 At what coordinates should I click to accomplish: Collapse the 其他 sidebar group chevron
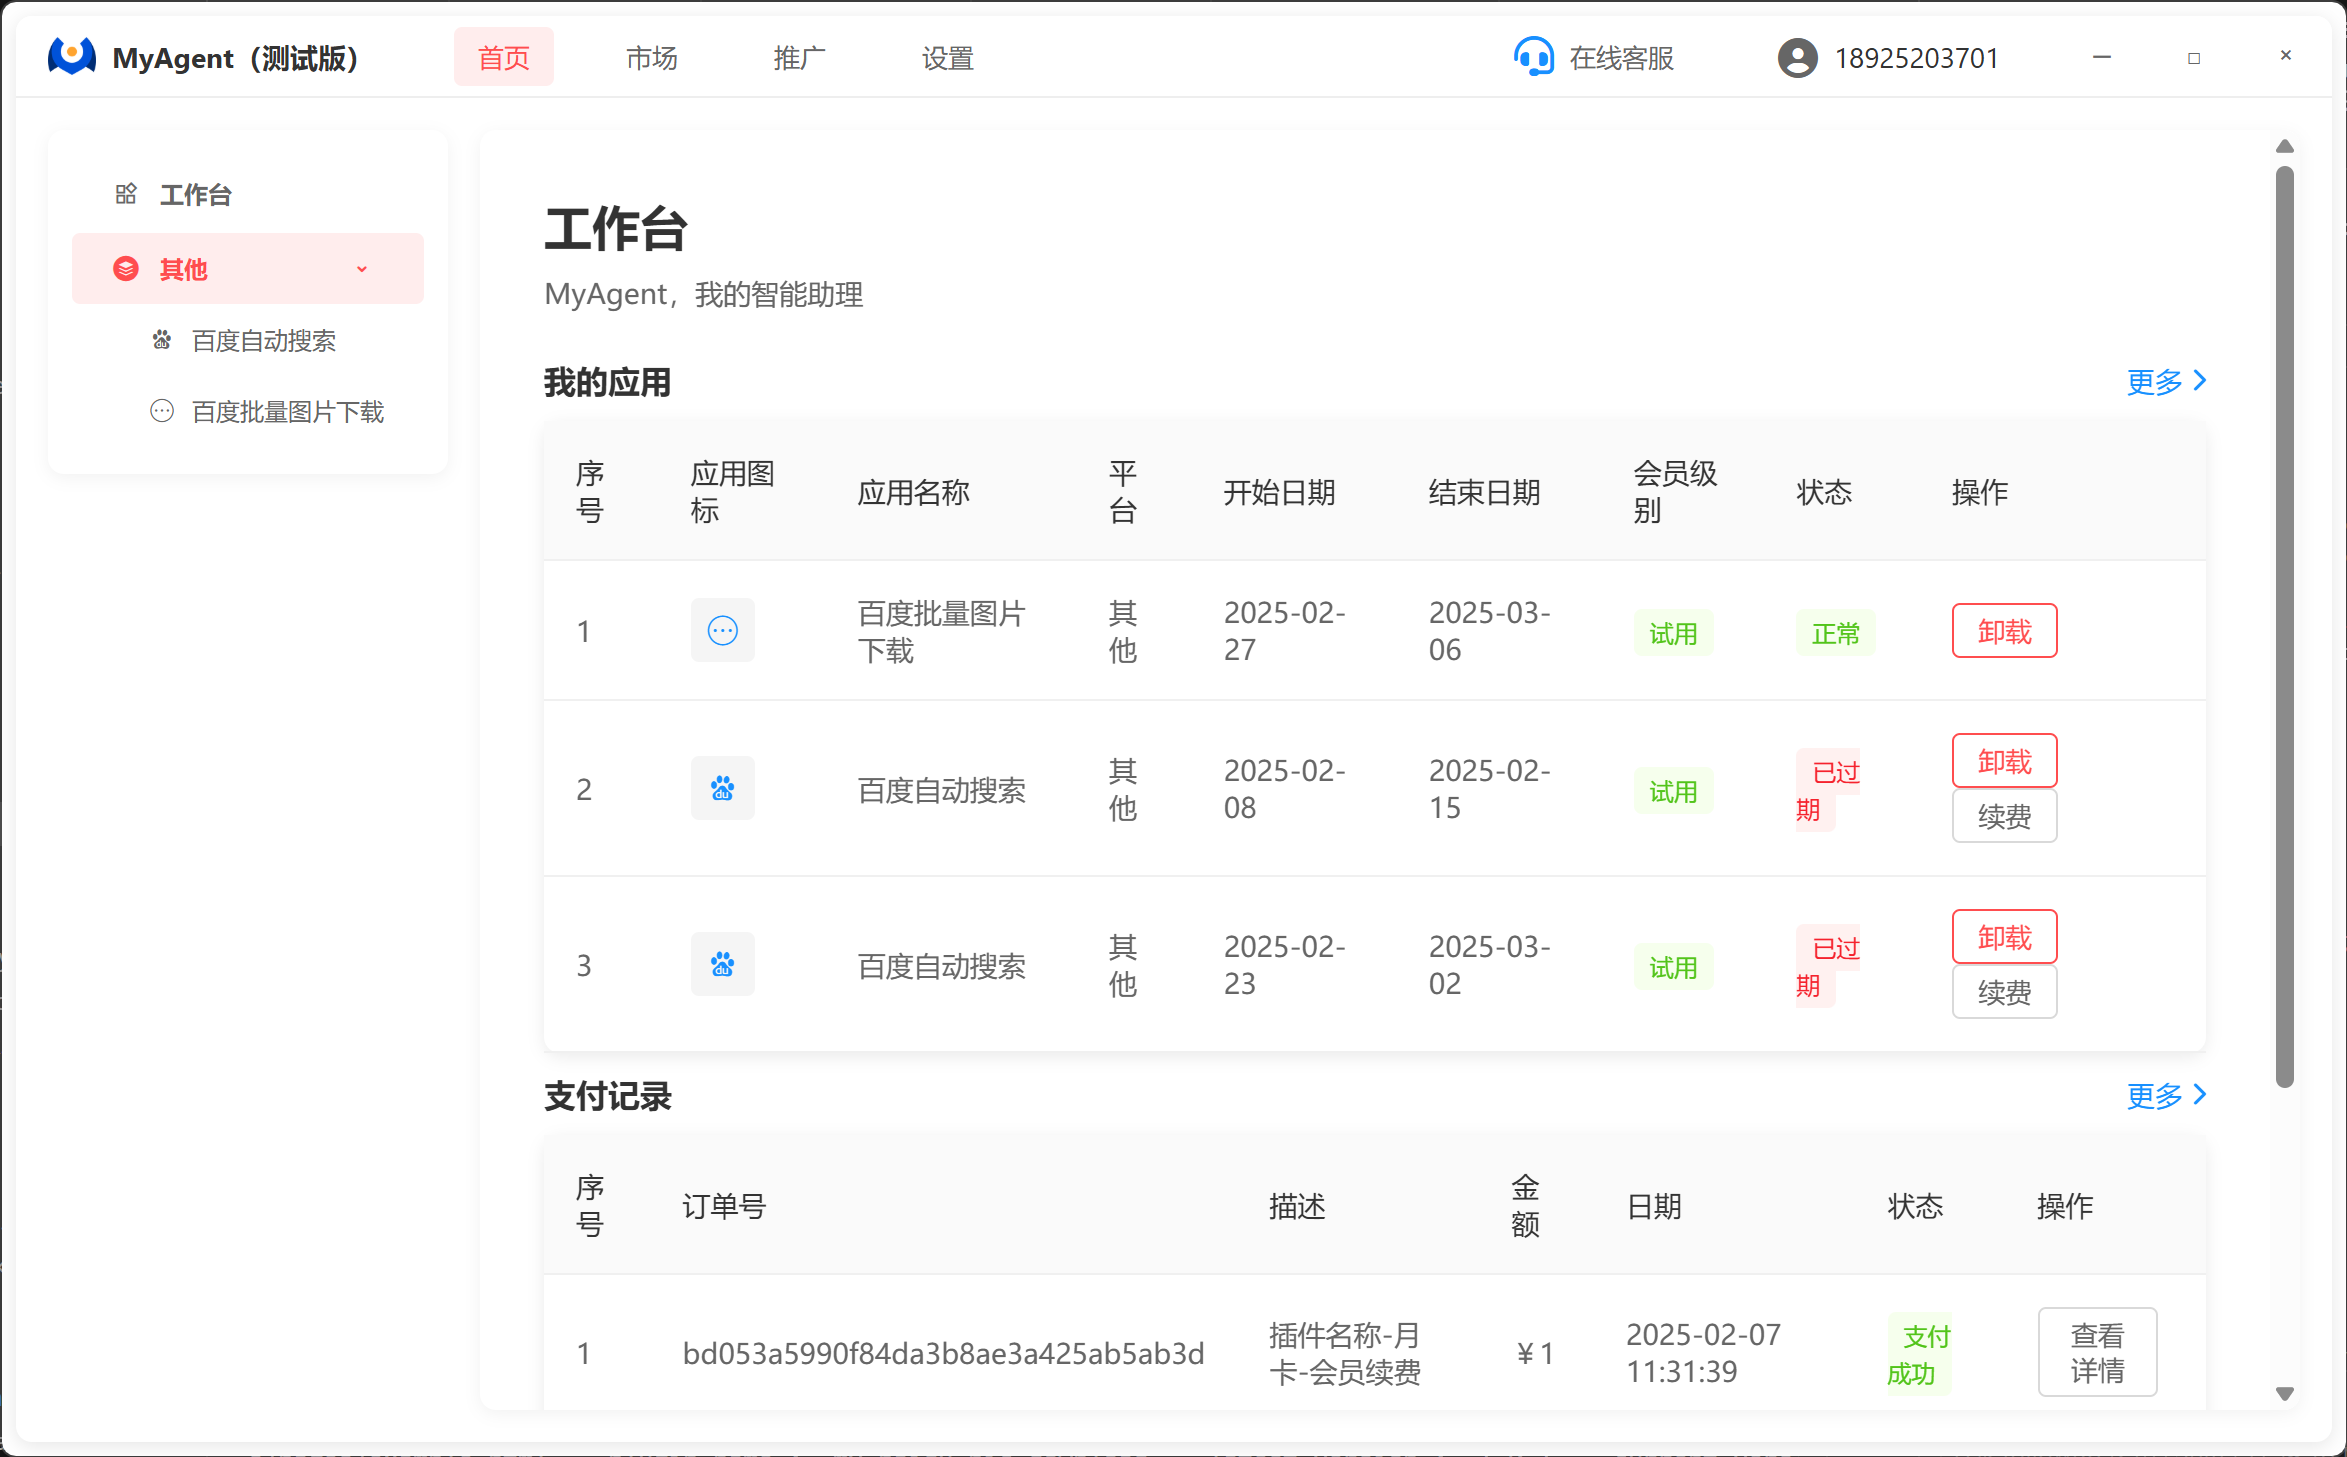click(x=362, y=269)
